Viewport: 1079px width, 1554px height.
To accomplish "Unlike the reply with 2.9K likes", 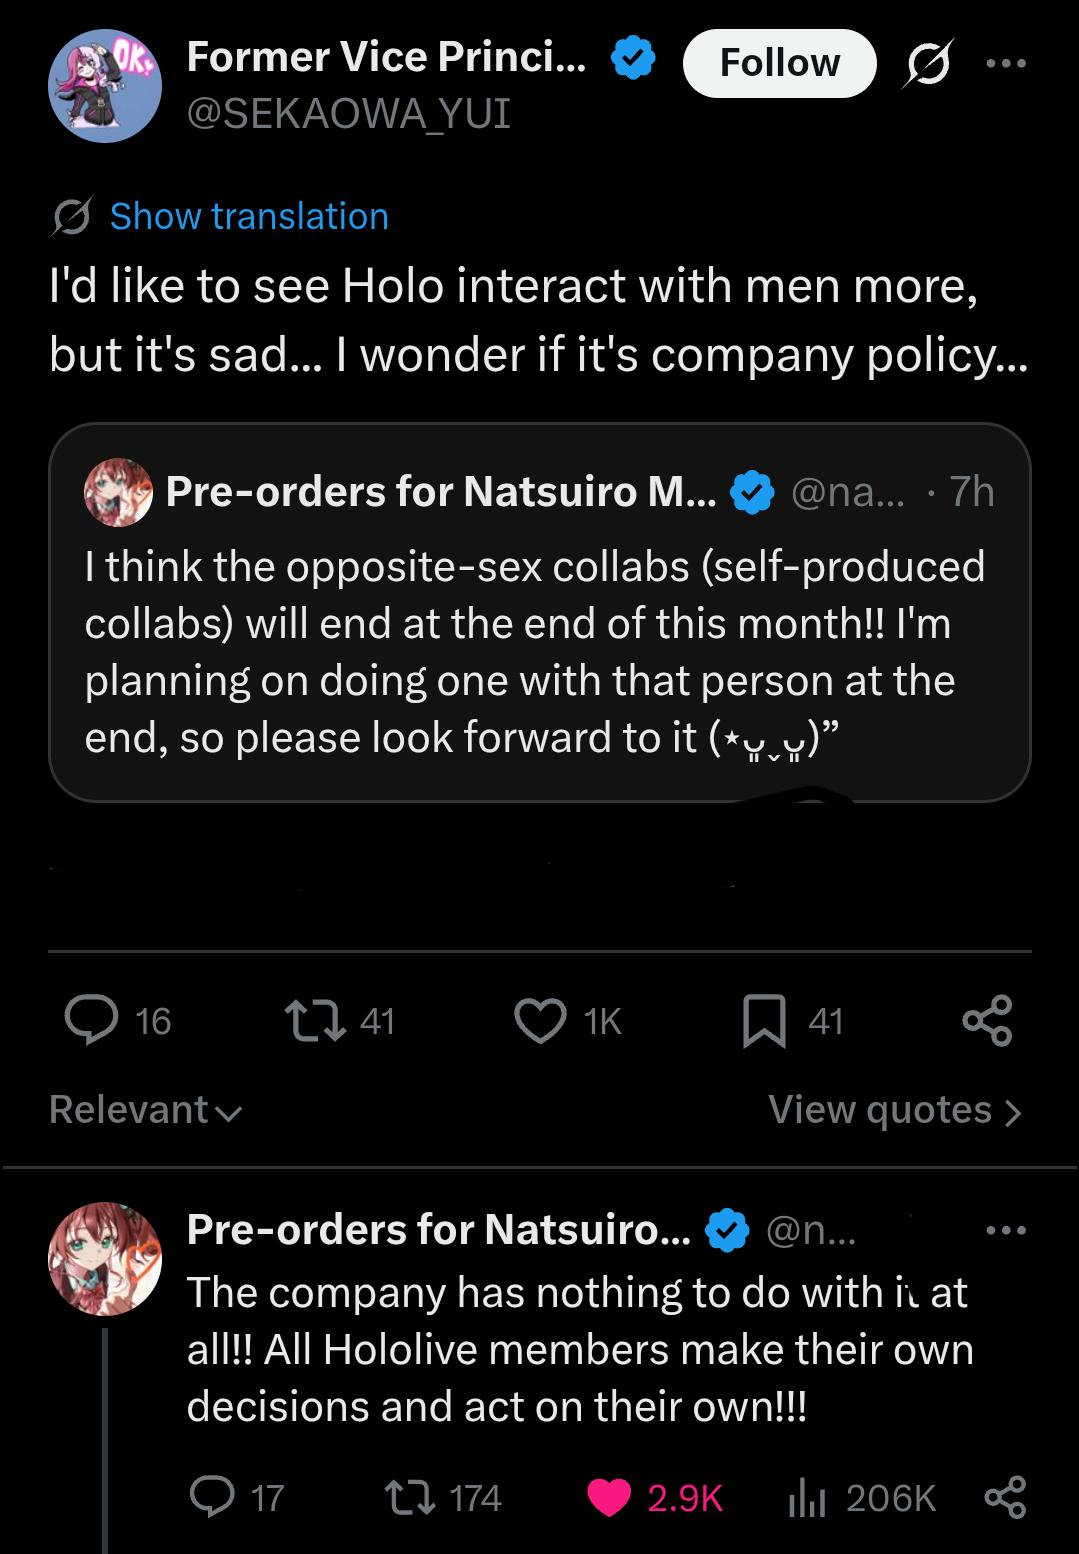I will point(610,1498).
